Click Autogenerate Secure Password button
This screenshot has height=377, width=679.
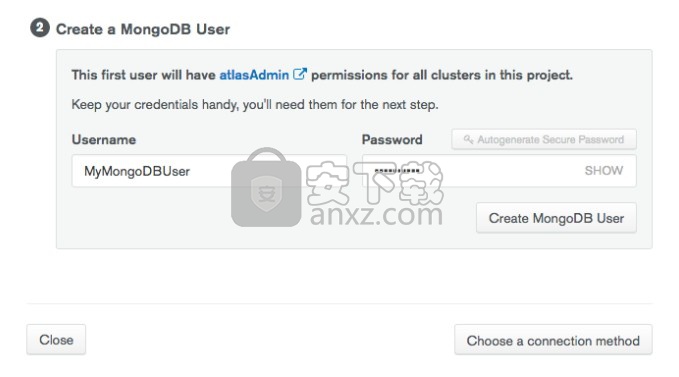(544, 139)
